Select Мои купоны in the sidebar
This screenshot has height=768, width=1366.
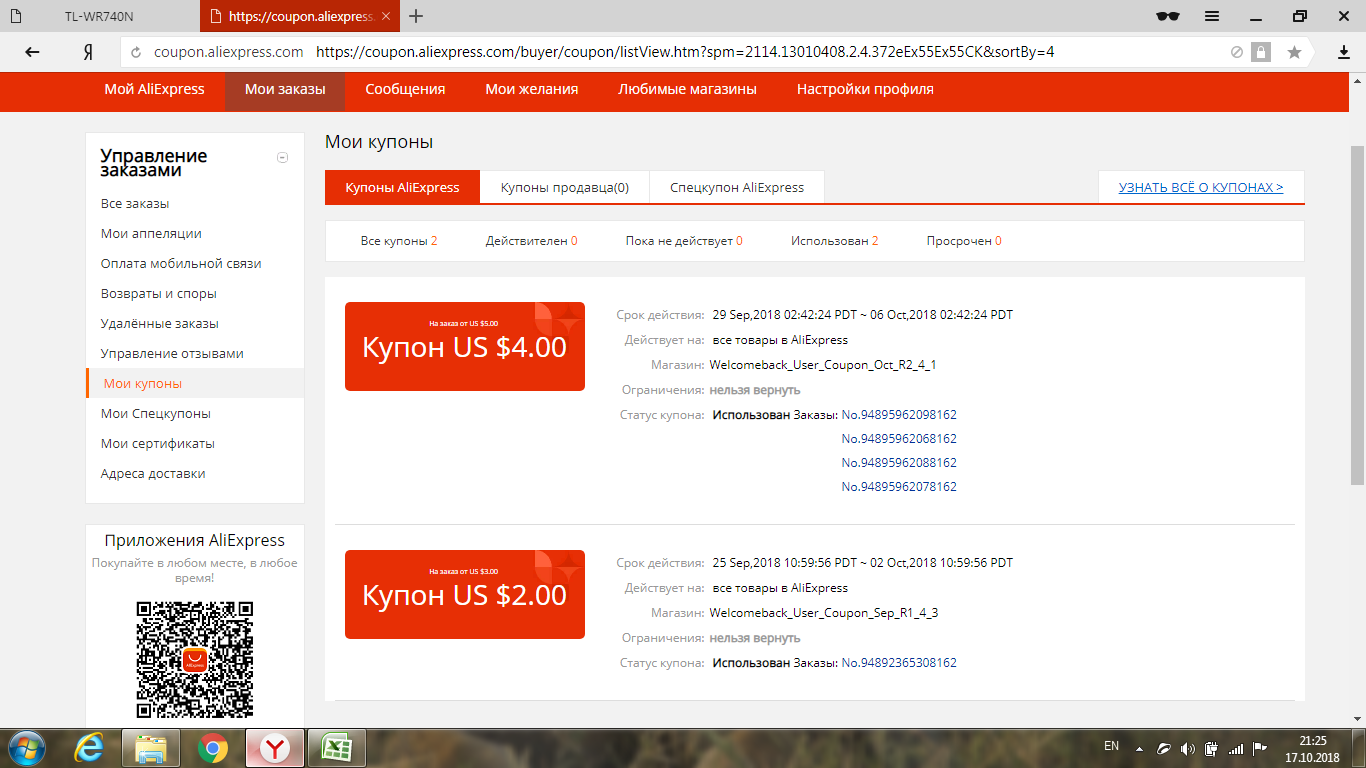(x=195, y=383)
